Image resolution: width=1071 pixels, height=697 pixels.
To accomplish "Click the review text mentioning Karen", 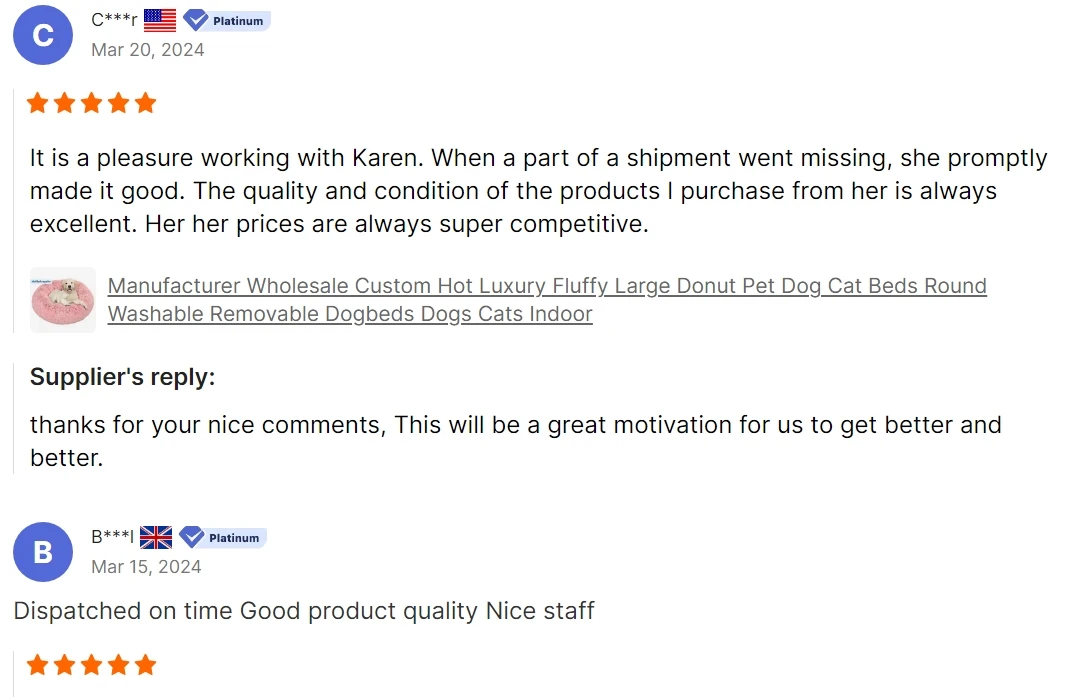I will (538, 190).
